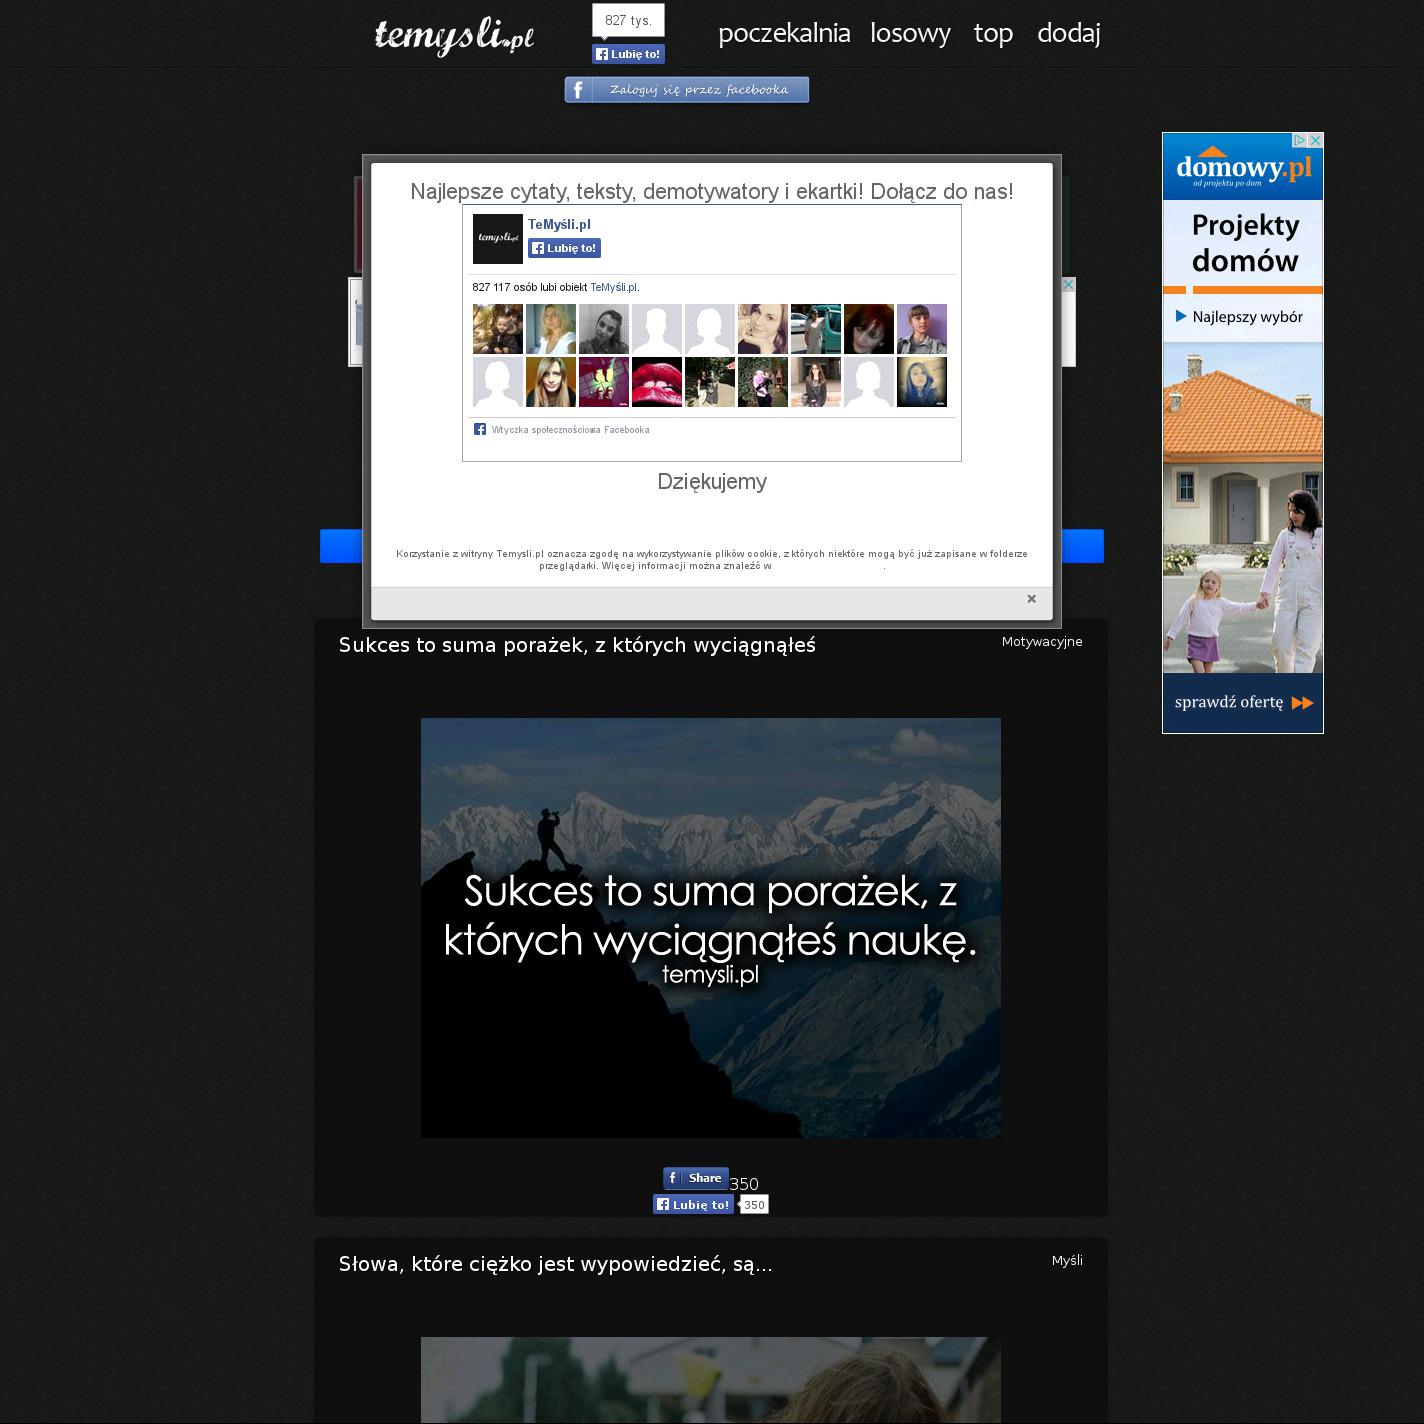This screenshot has height=1424, width=1424.
Task: Click the Facebook logo next to Wtyczka społecznościowa
Action: click(x=480, y=429)
